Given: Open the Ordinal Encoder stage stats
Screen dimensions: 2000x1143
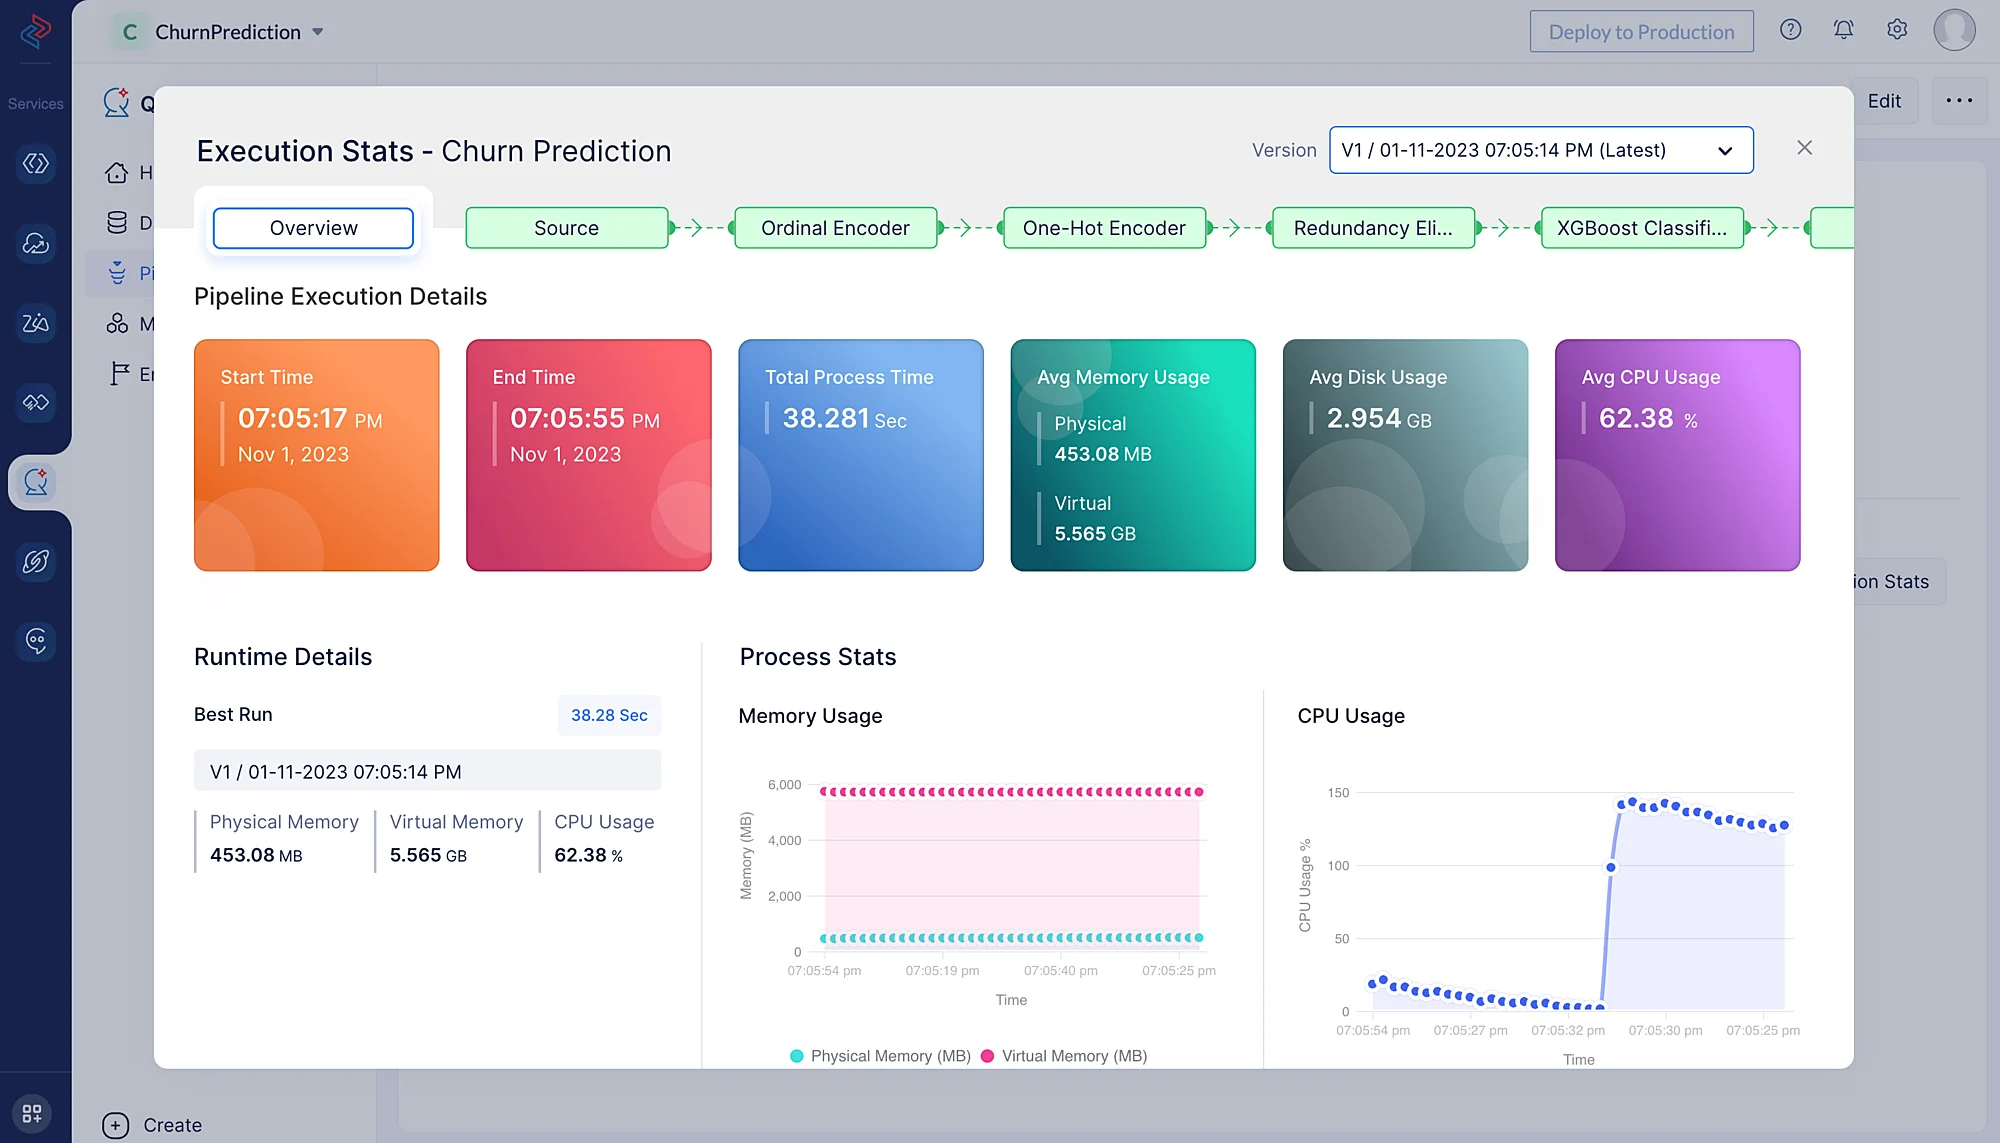Looking at the screenshot, I should [x=835, y=228].
